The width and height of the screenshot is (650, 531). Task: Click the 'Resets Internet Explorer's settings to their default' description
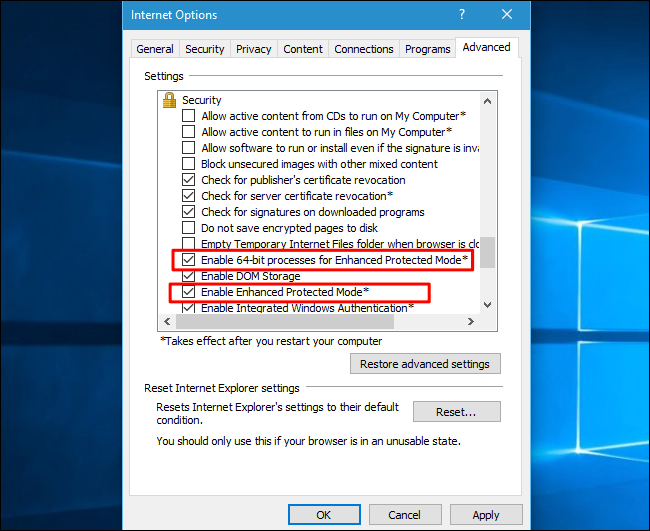(x=277, y=413)
